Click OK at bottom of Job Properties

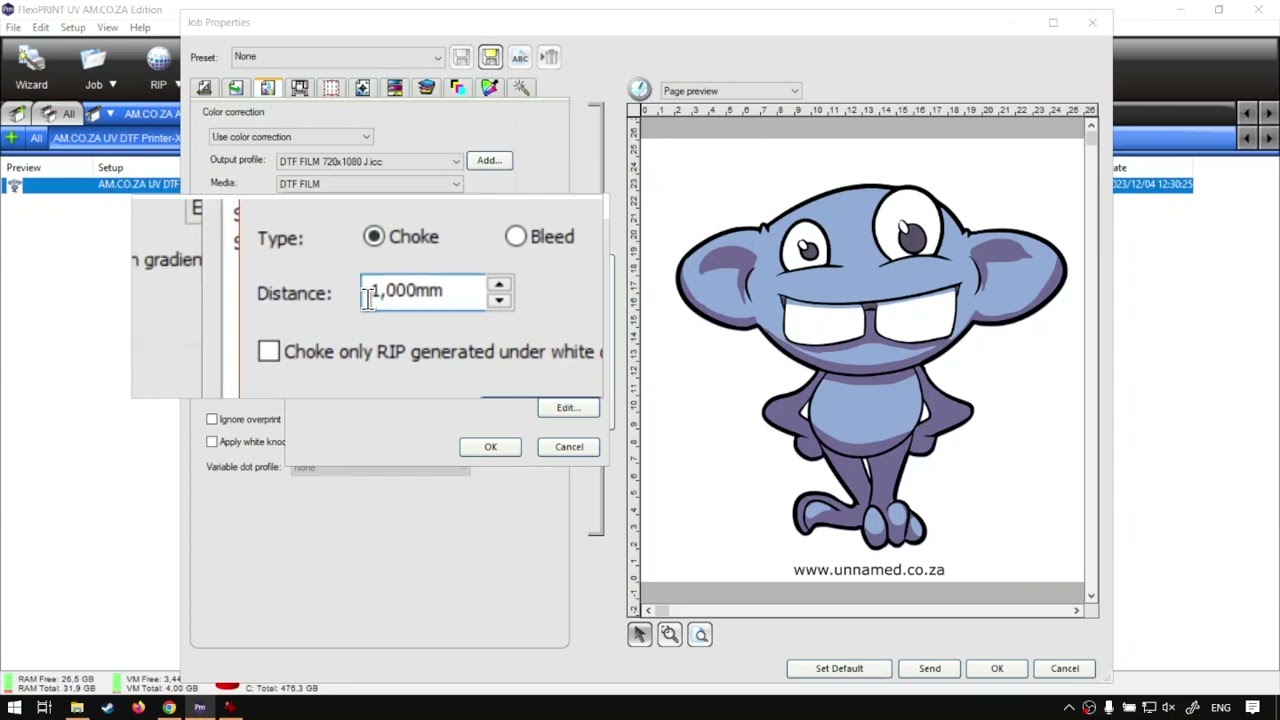pos(997,669)
